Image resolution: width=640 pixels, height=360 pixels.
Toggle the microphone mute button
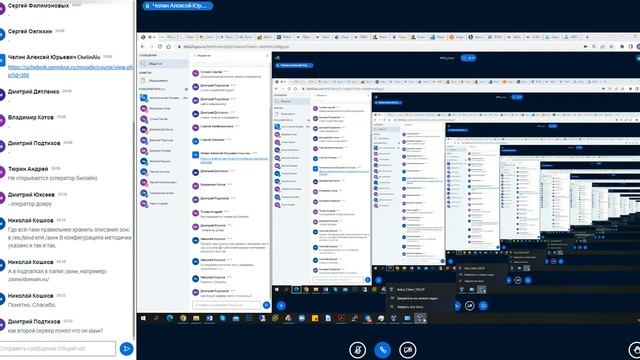click(x=358, y=350)
